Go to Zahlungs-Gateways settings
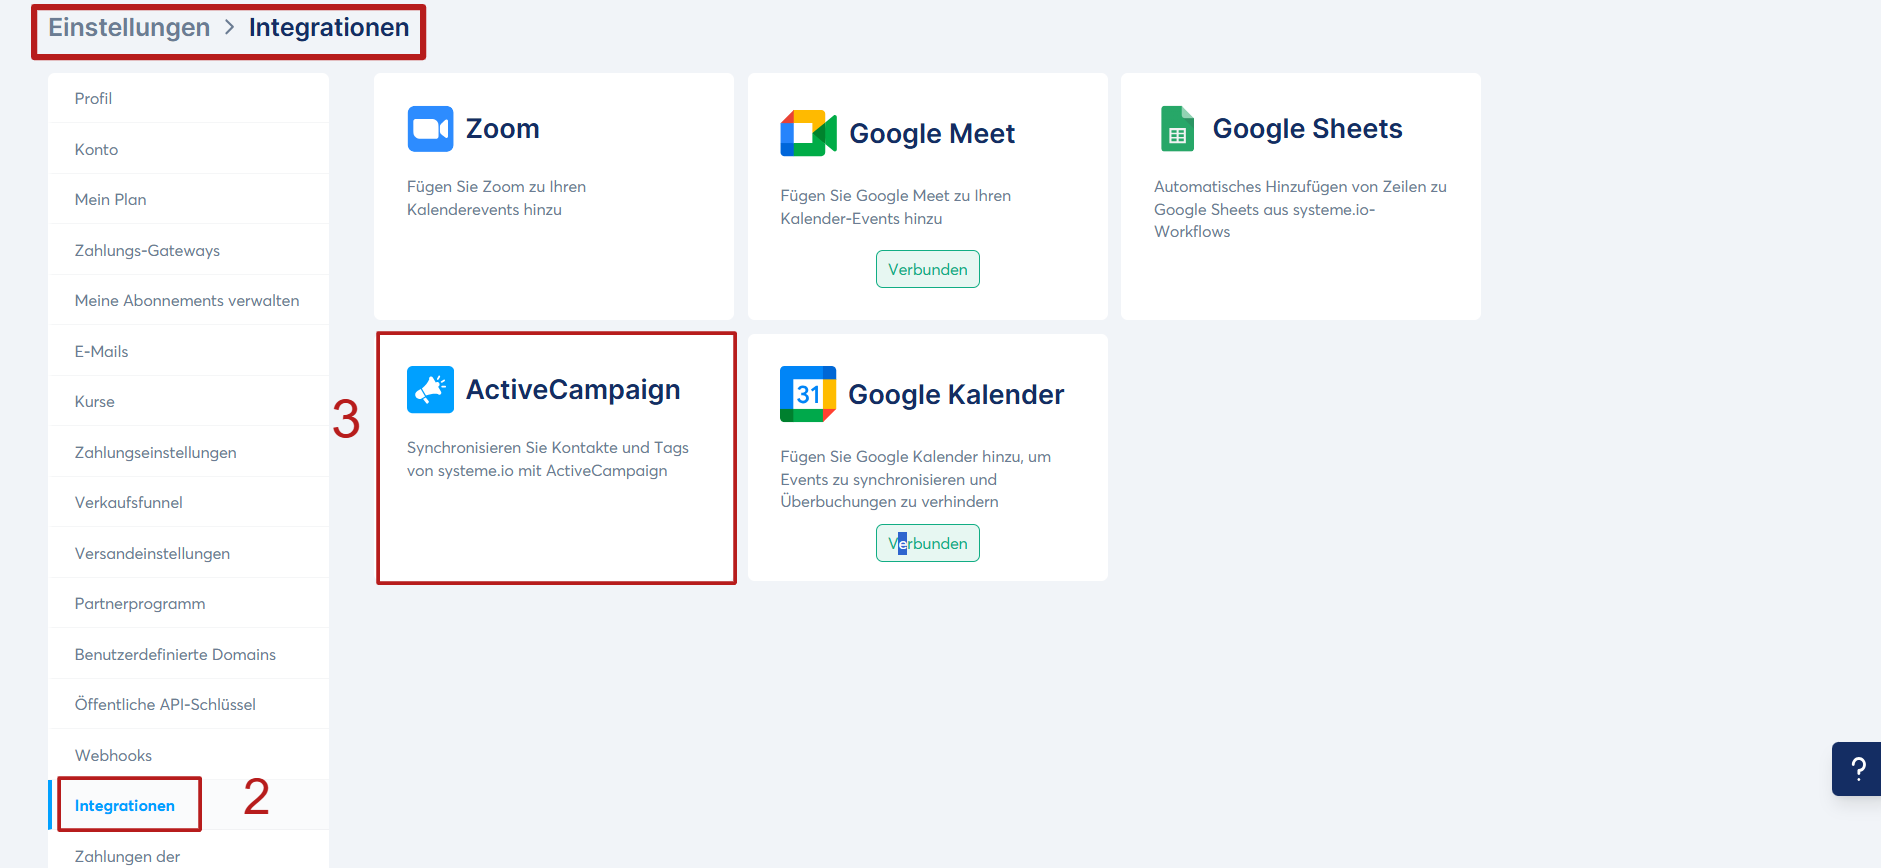 pyautogui.click(x=188, y=250)
